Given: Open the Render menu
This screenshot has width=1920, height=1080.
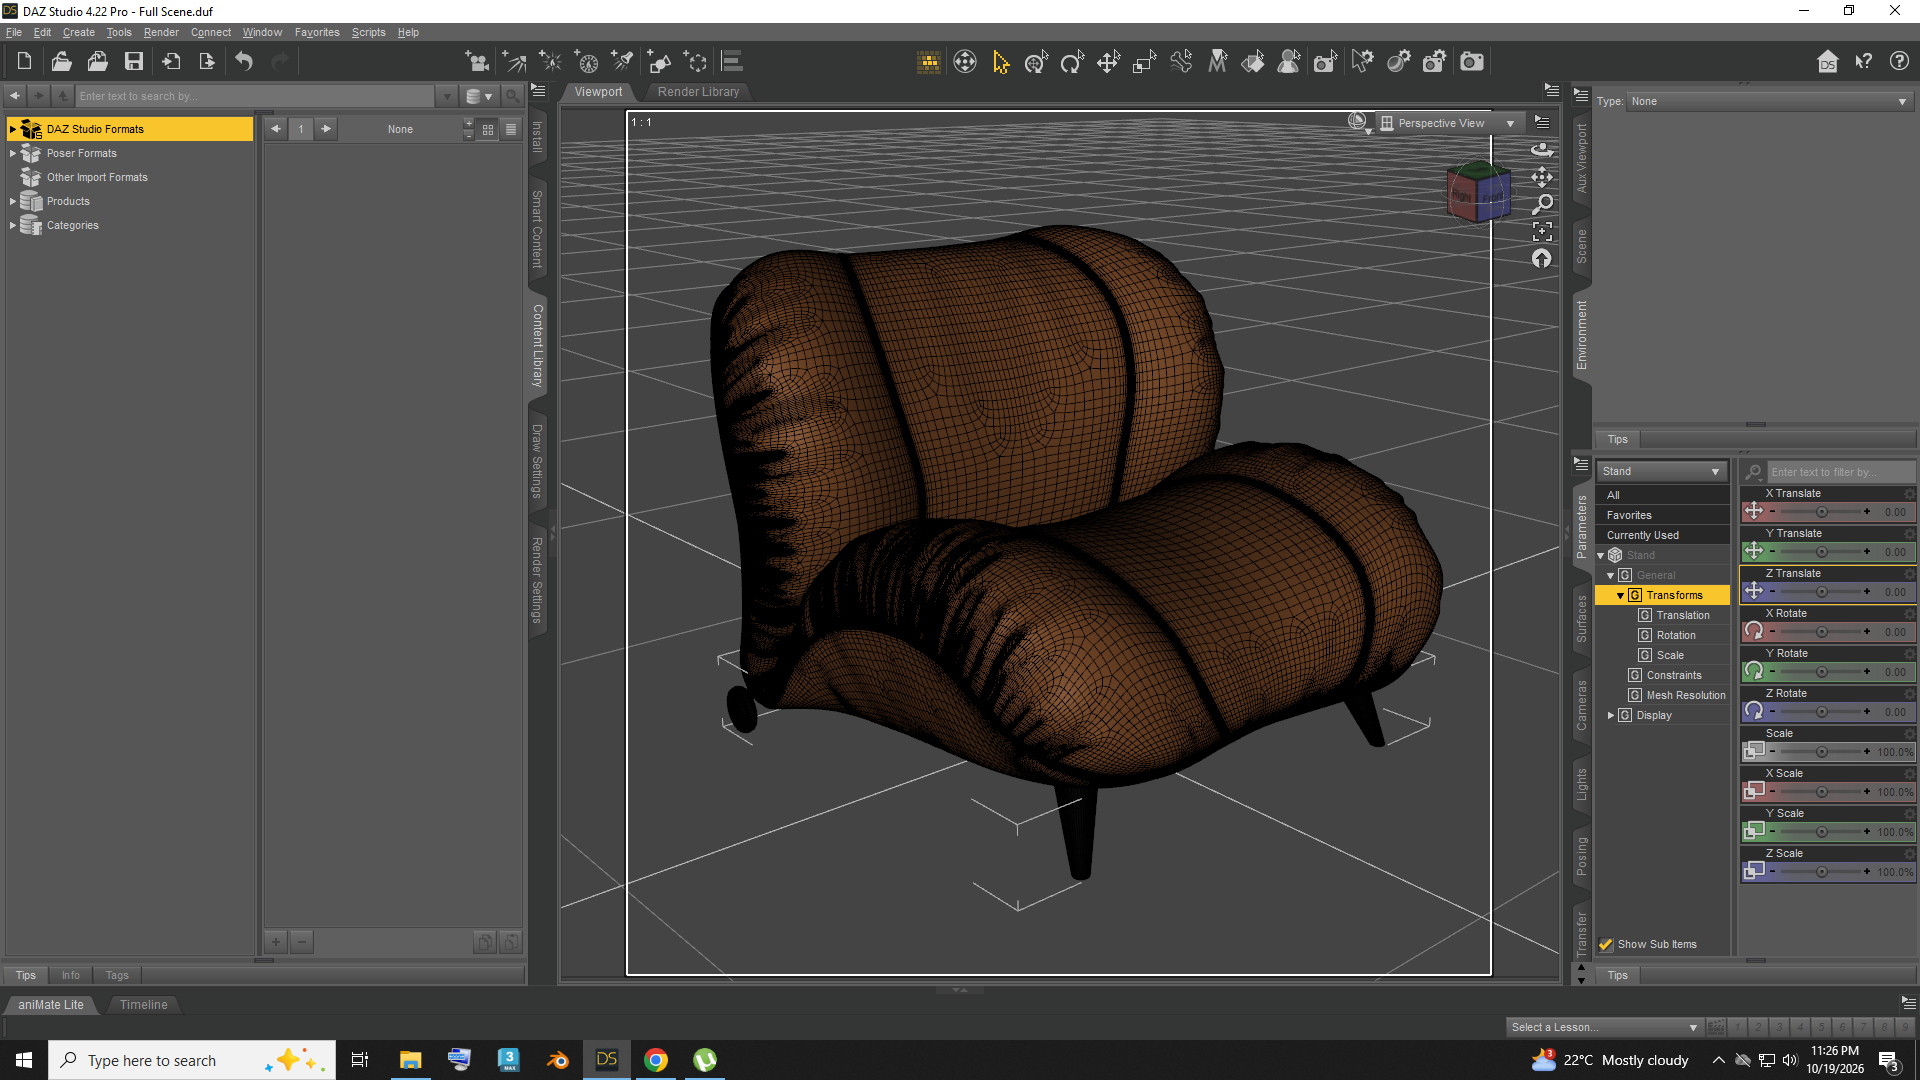Looking at the screenshot, I should (x=161, y=32).
